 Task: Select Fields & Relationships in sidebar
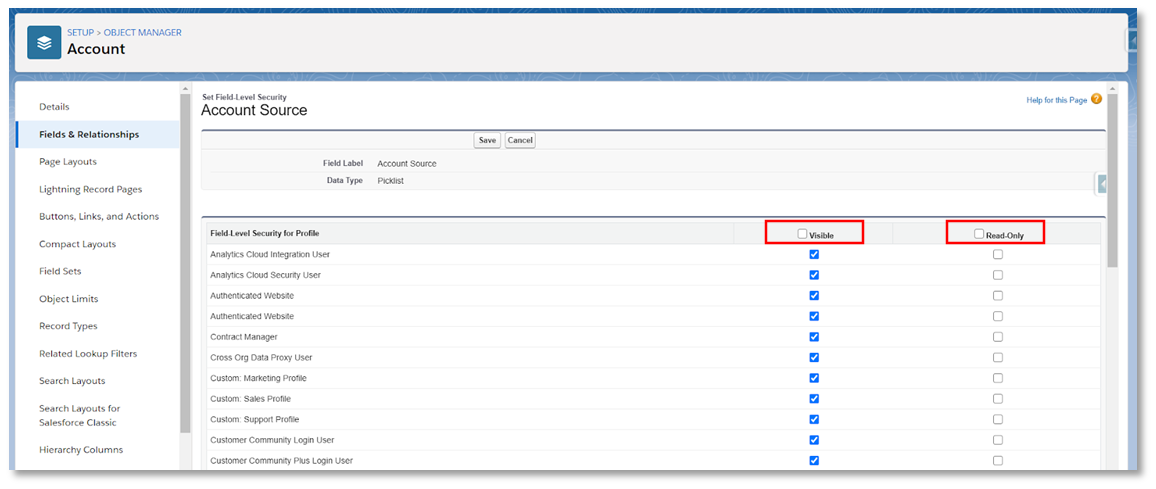[89, 134]
